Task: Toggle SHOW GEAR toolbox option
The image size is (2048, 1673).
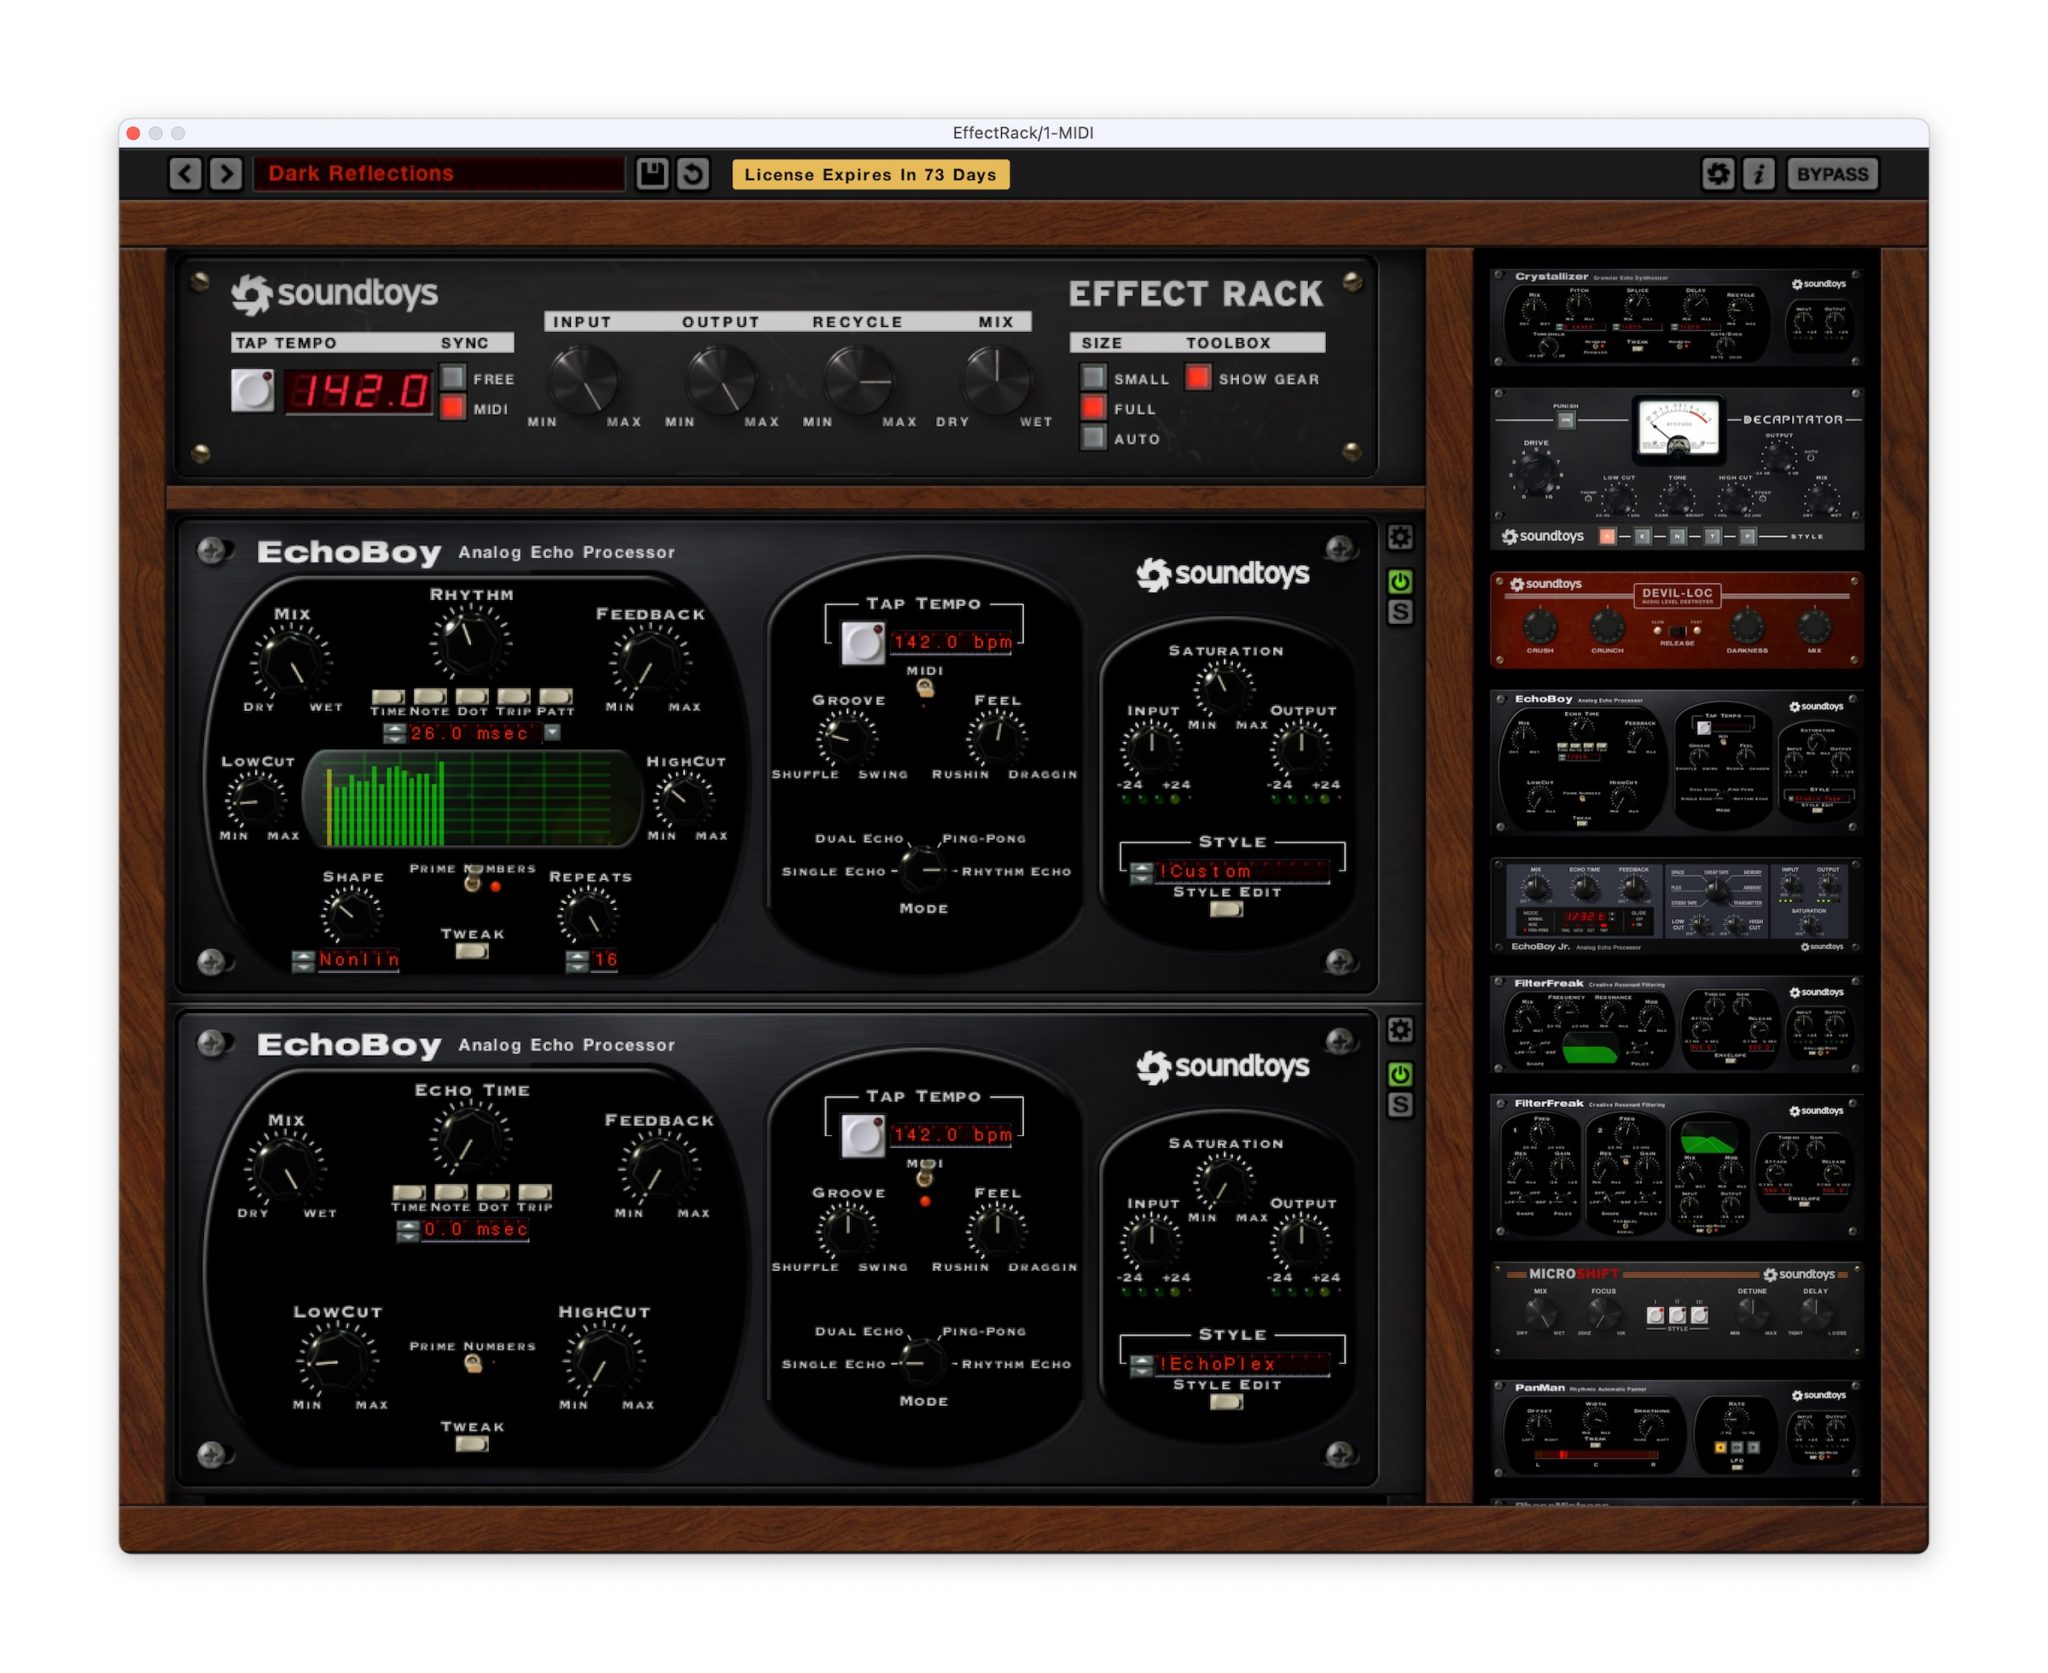Action: [x=1197, y=378]
